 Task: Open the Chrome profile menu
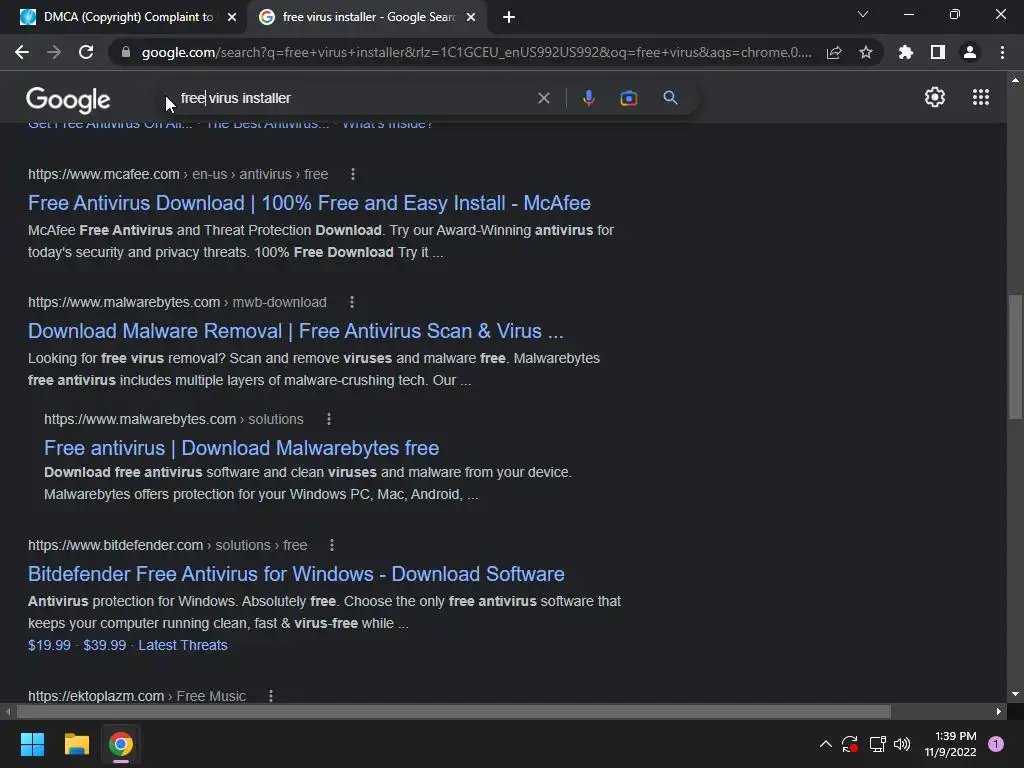point(969,52)
